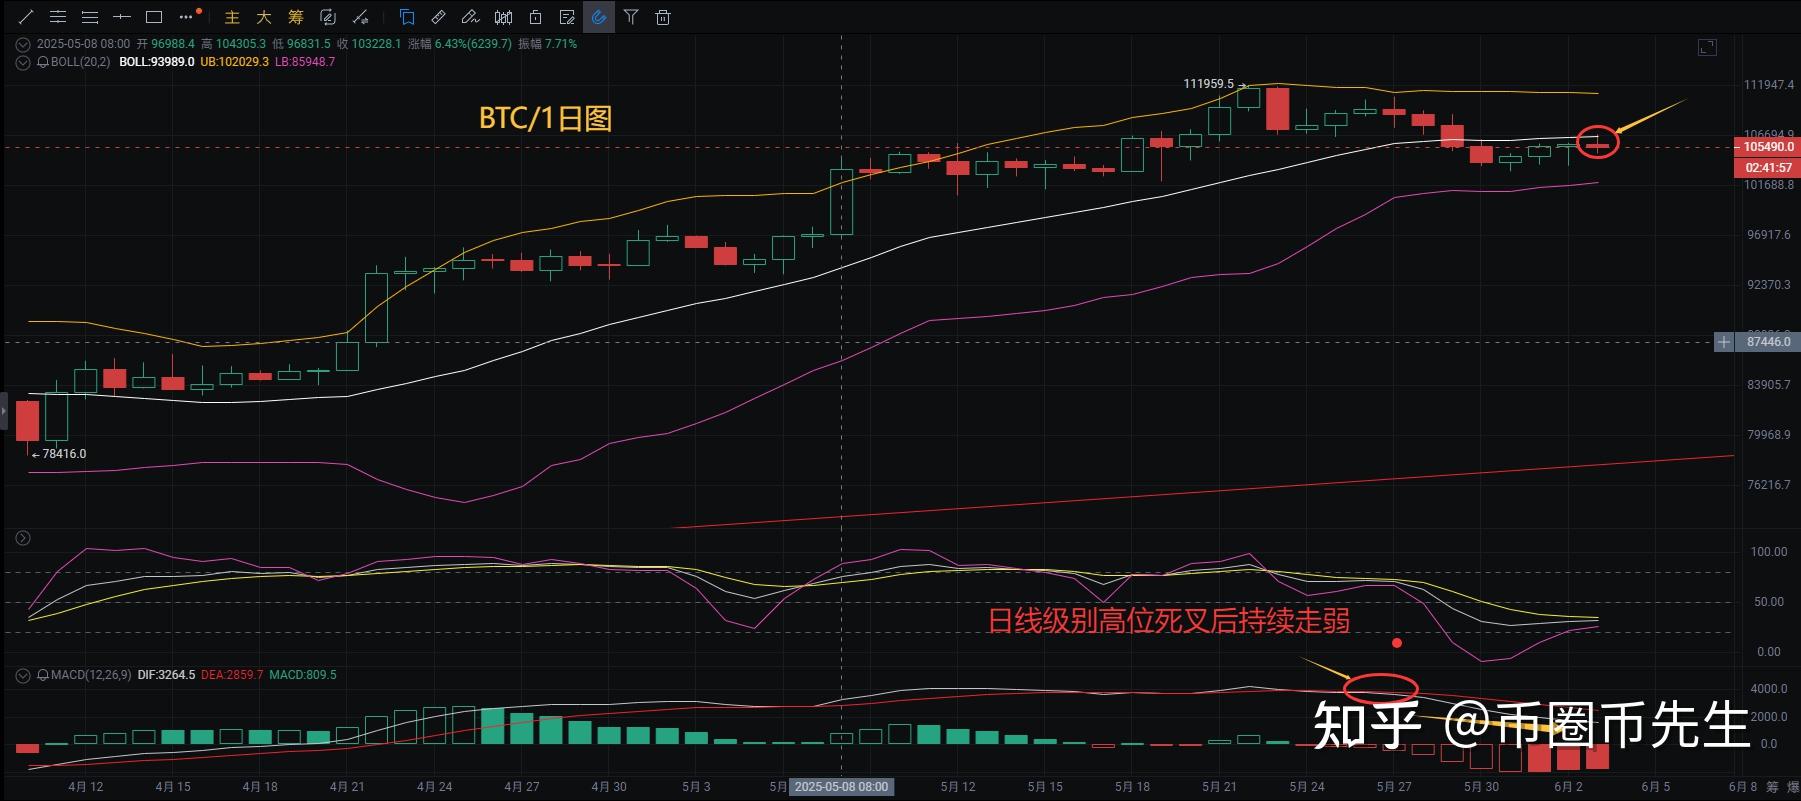Click the 5月 21 date on time axis

(x=1219, y=787)
